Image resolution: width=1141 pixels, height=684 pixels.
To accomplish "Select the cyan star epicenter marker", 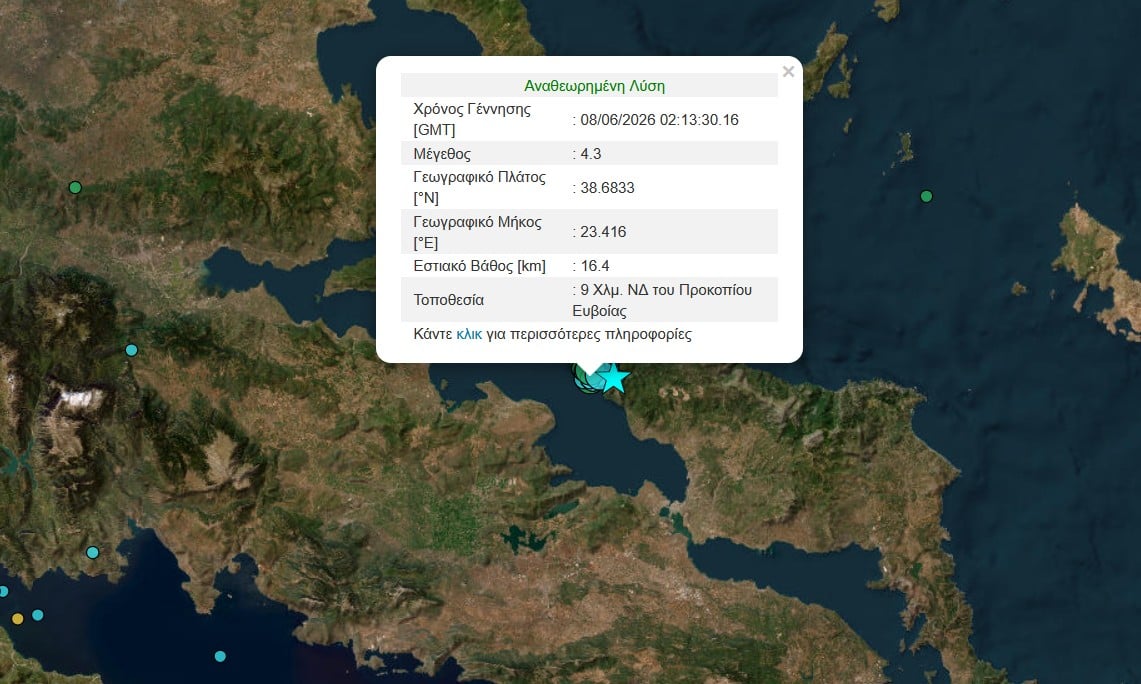I will pyautogui.click(x=614, y=378).
